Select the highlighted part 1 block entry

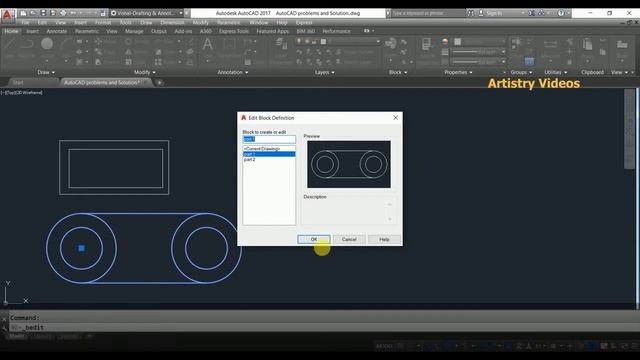[269, 154]
